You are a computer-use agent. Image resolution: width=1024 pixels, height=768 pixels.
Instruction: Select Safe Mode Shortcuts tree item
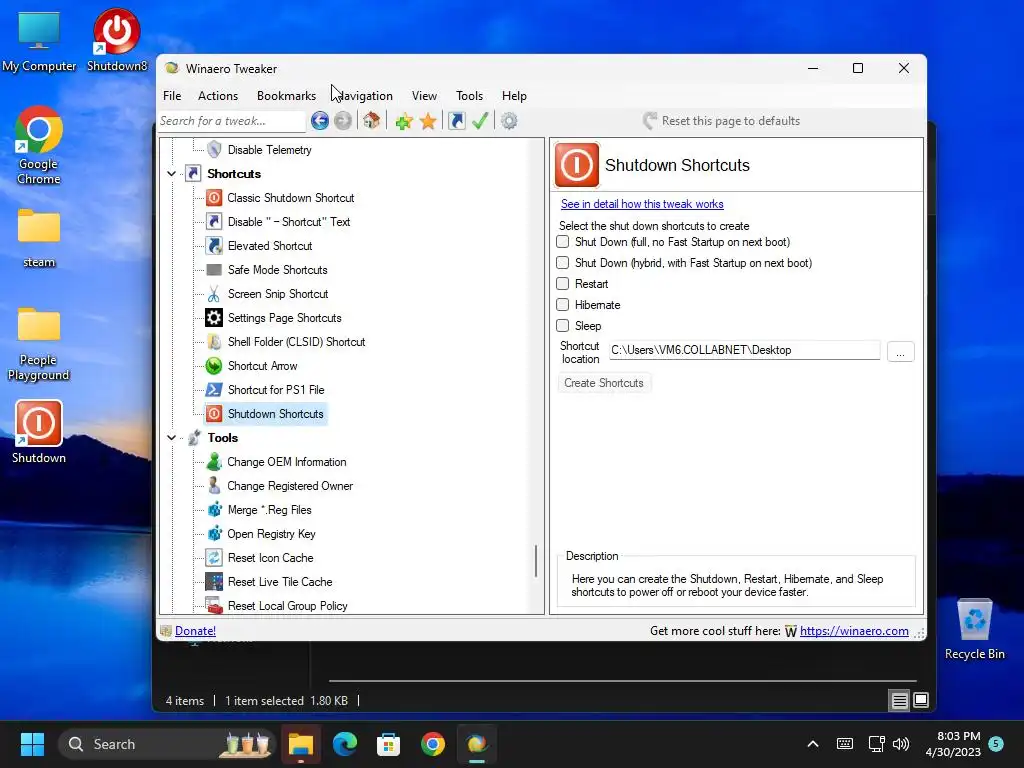pos(277,270)
